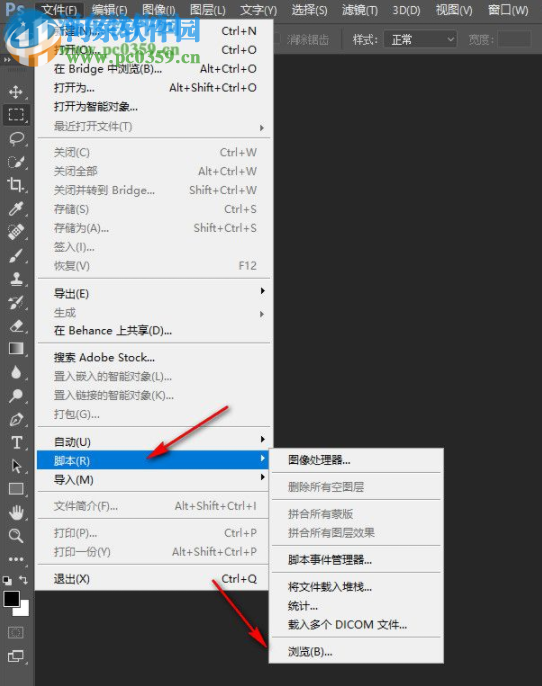Select the History Brush tool

pyautogui.click(x=16, y=302)
